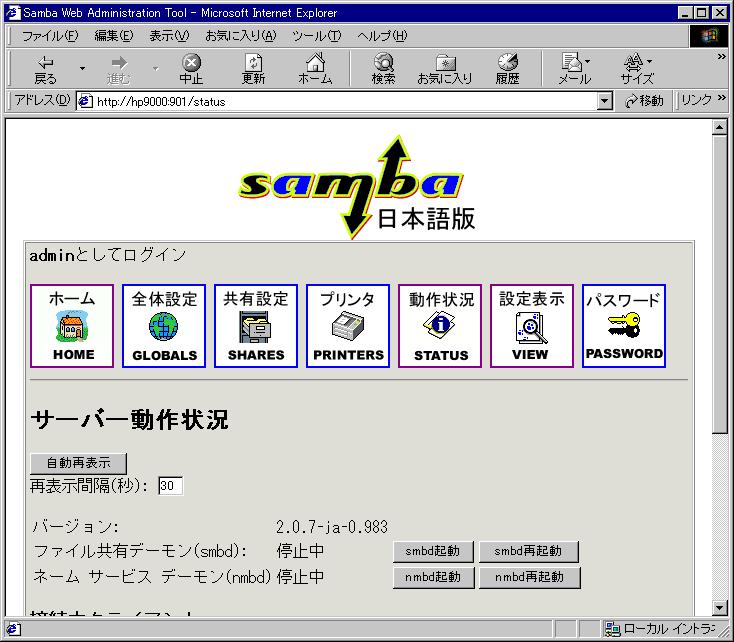Image resolution: width=734 pixels, height=642 pixels.
Task: Click the nmbd起動 start button
Action: coord(433,577)
